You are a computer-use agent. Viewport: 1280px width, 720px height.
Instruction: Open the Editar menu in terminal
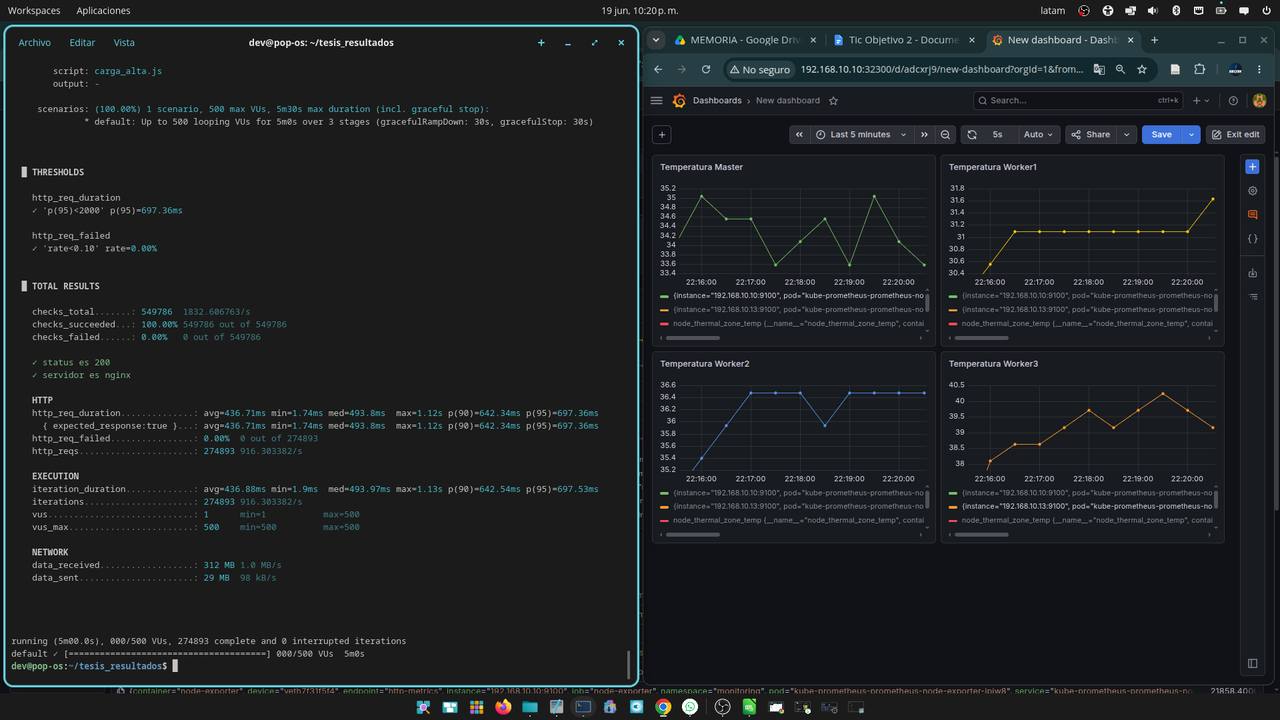click(x=82, y=43)
